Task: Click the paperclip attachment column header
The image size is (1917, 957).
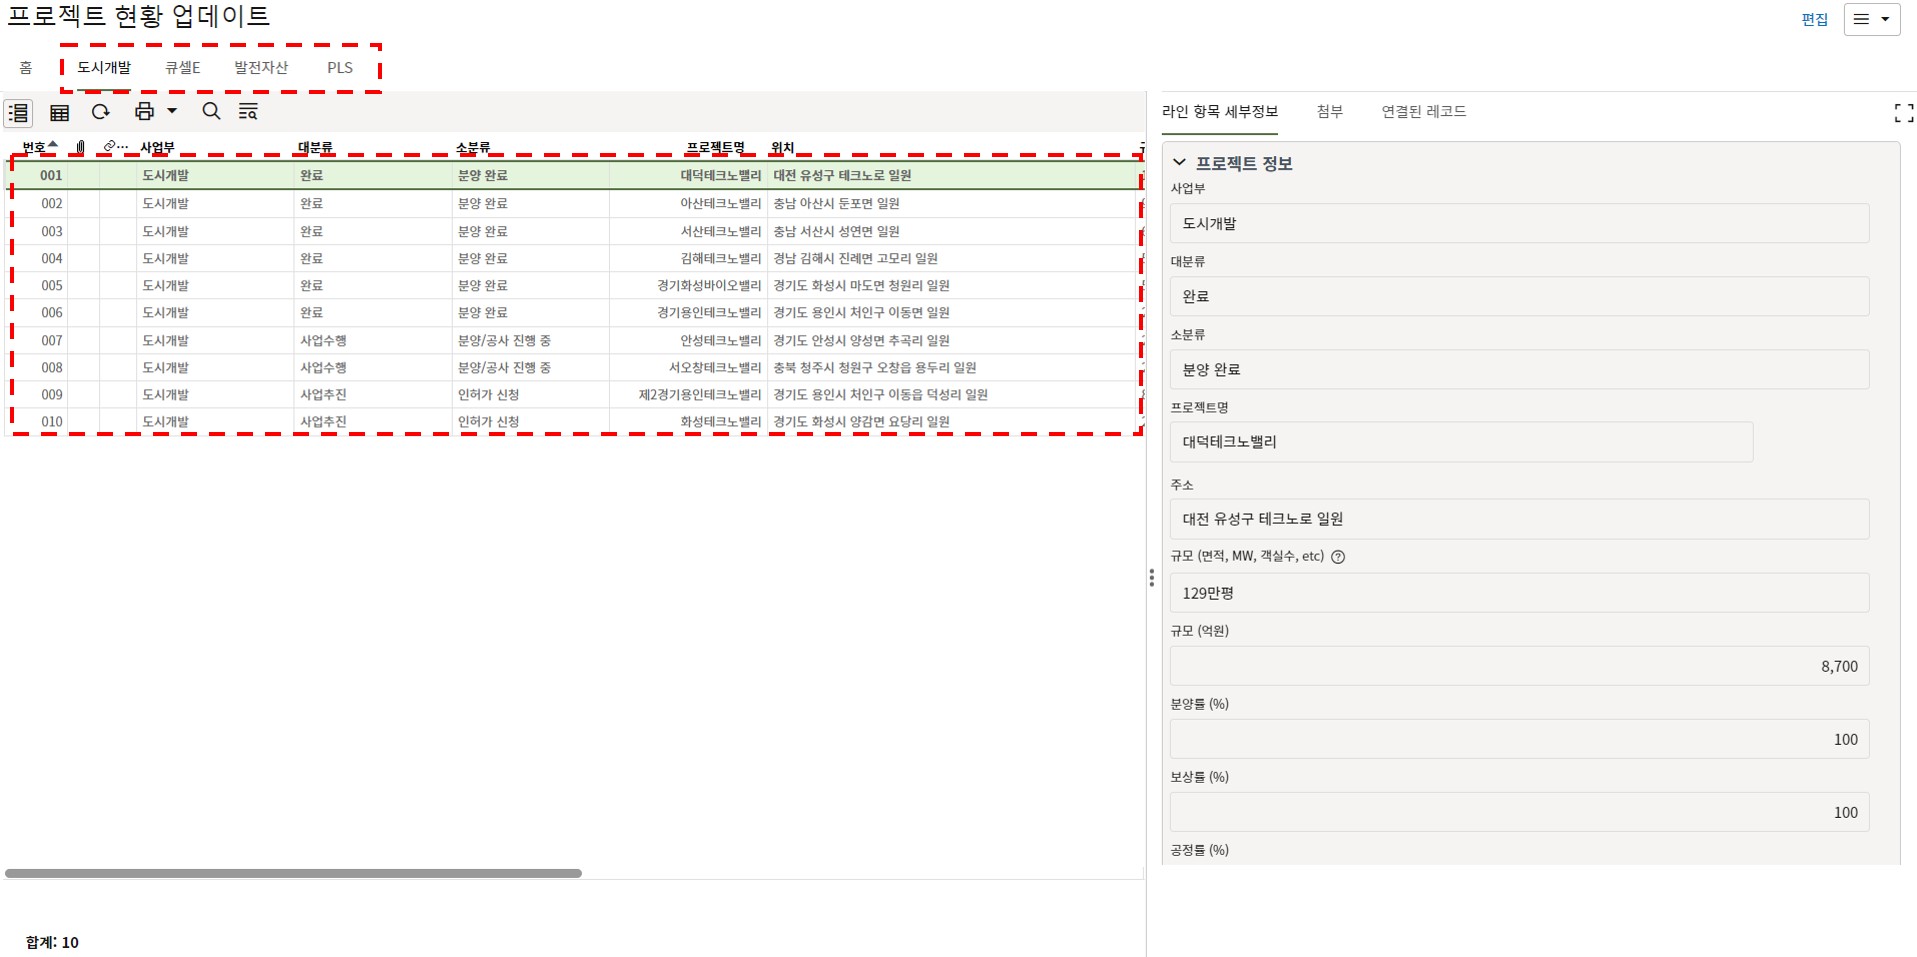Action: pos(80,147)
